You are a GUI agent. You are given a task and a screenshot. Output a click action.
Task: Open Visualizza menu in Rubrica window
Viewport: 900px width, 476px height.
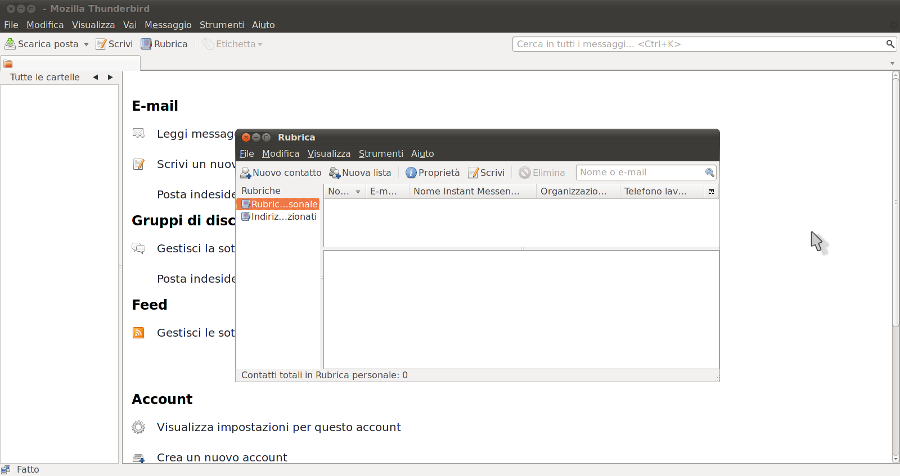coord(329,154)
